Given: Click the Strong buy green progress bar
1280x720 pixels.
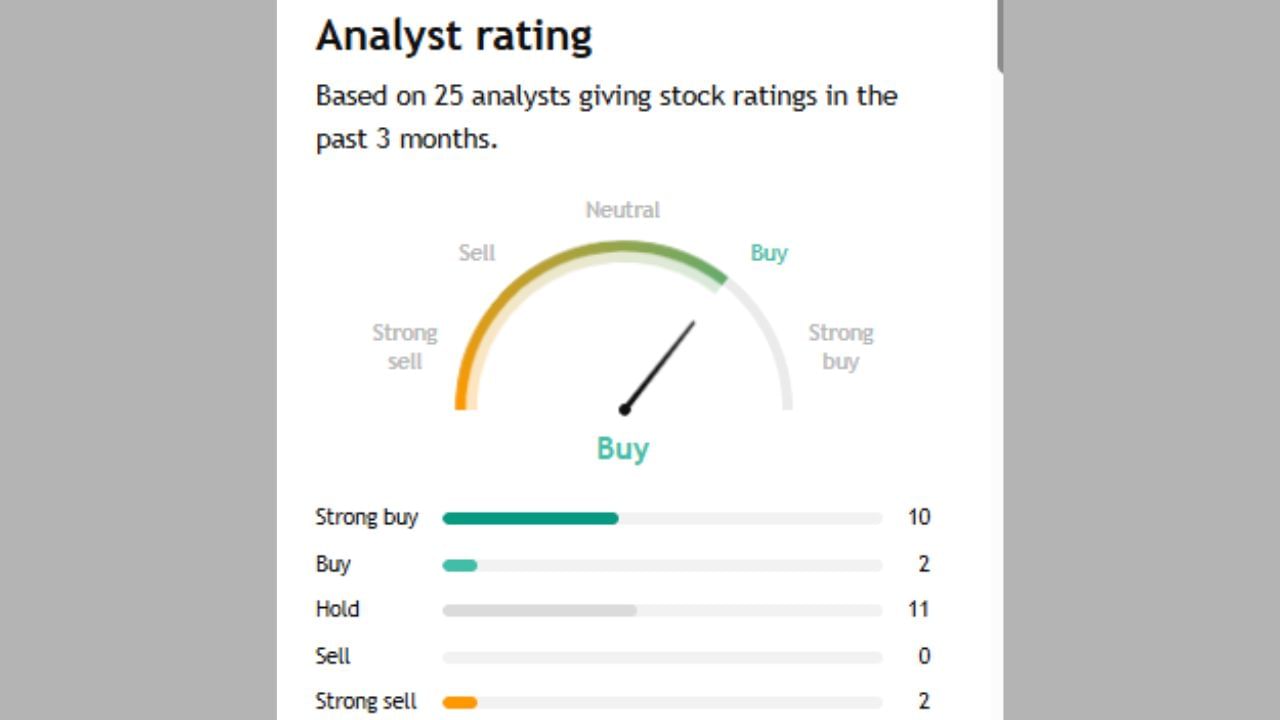Looking at the screenshot, I should click(530, 518).
